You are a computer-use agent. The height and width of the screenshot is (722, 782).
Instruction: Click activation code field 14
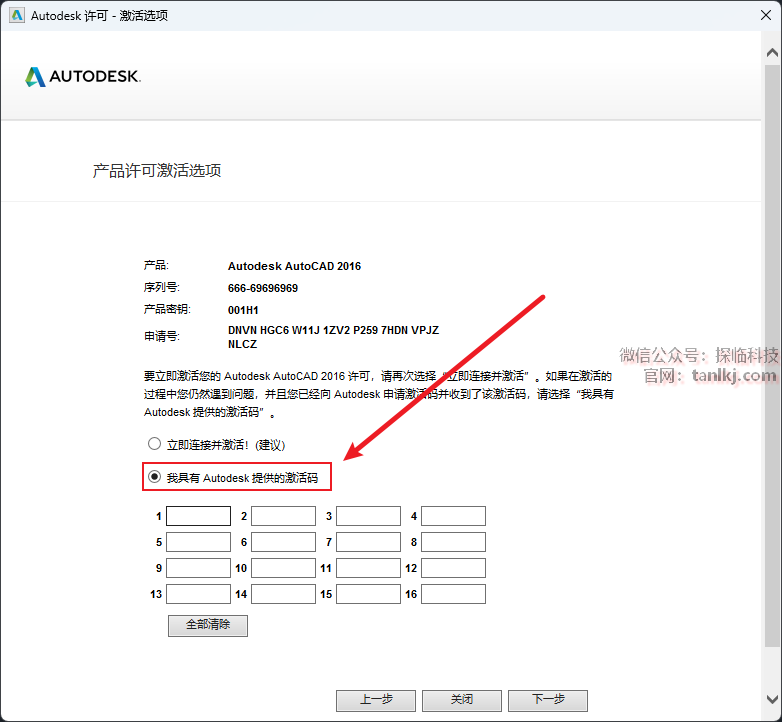(283, 594)
